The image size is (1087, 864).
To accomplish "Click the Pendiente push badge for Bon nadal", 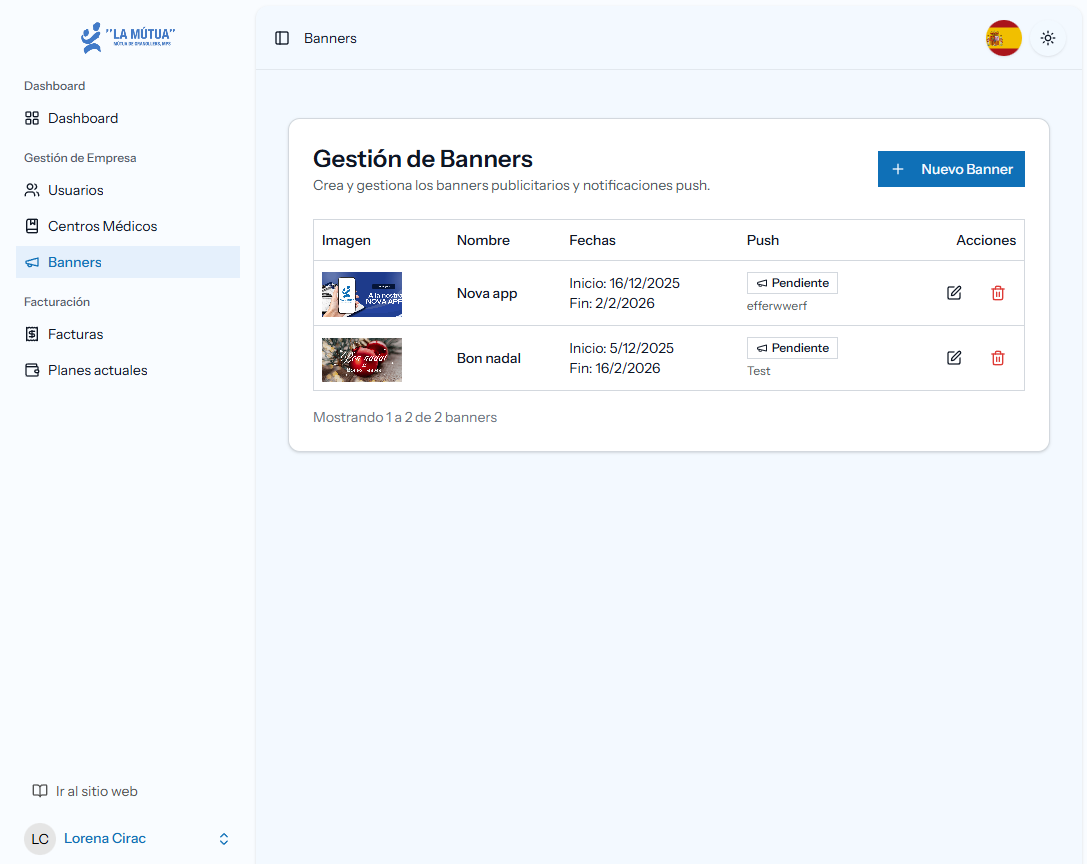I will click(x=792, y=347).
